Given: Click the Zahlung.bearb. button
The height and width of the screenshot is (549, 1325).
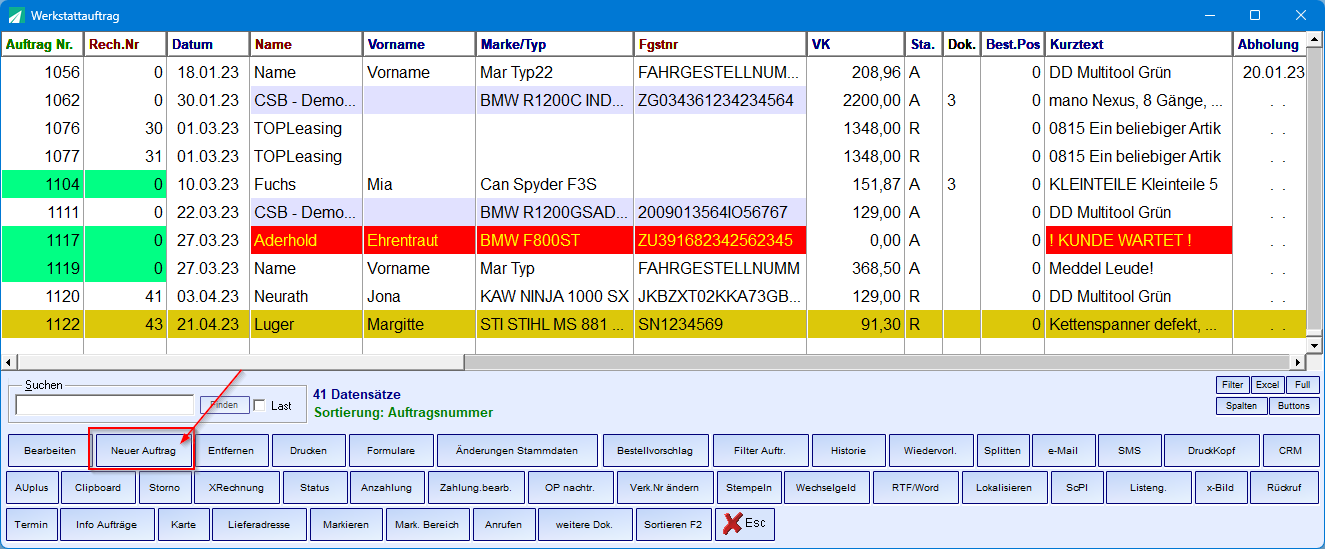Looking at the screenshot, I should coord(475,488).
